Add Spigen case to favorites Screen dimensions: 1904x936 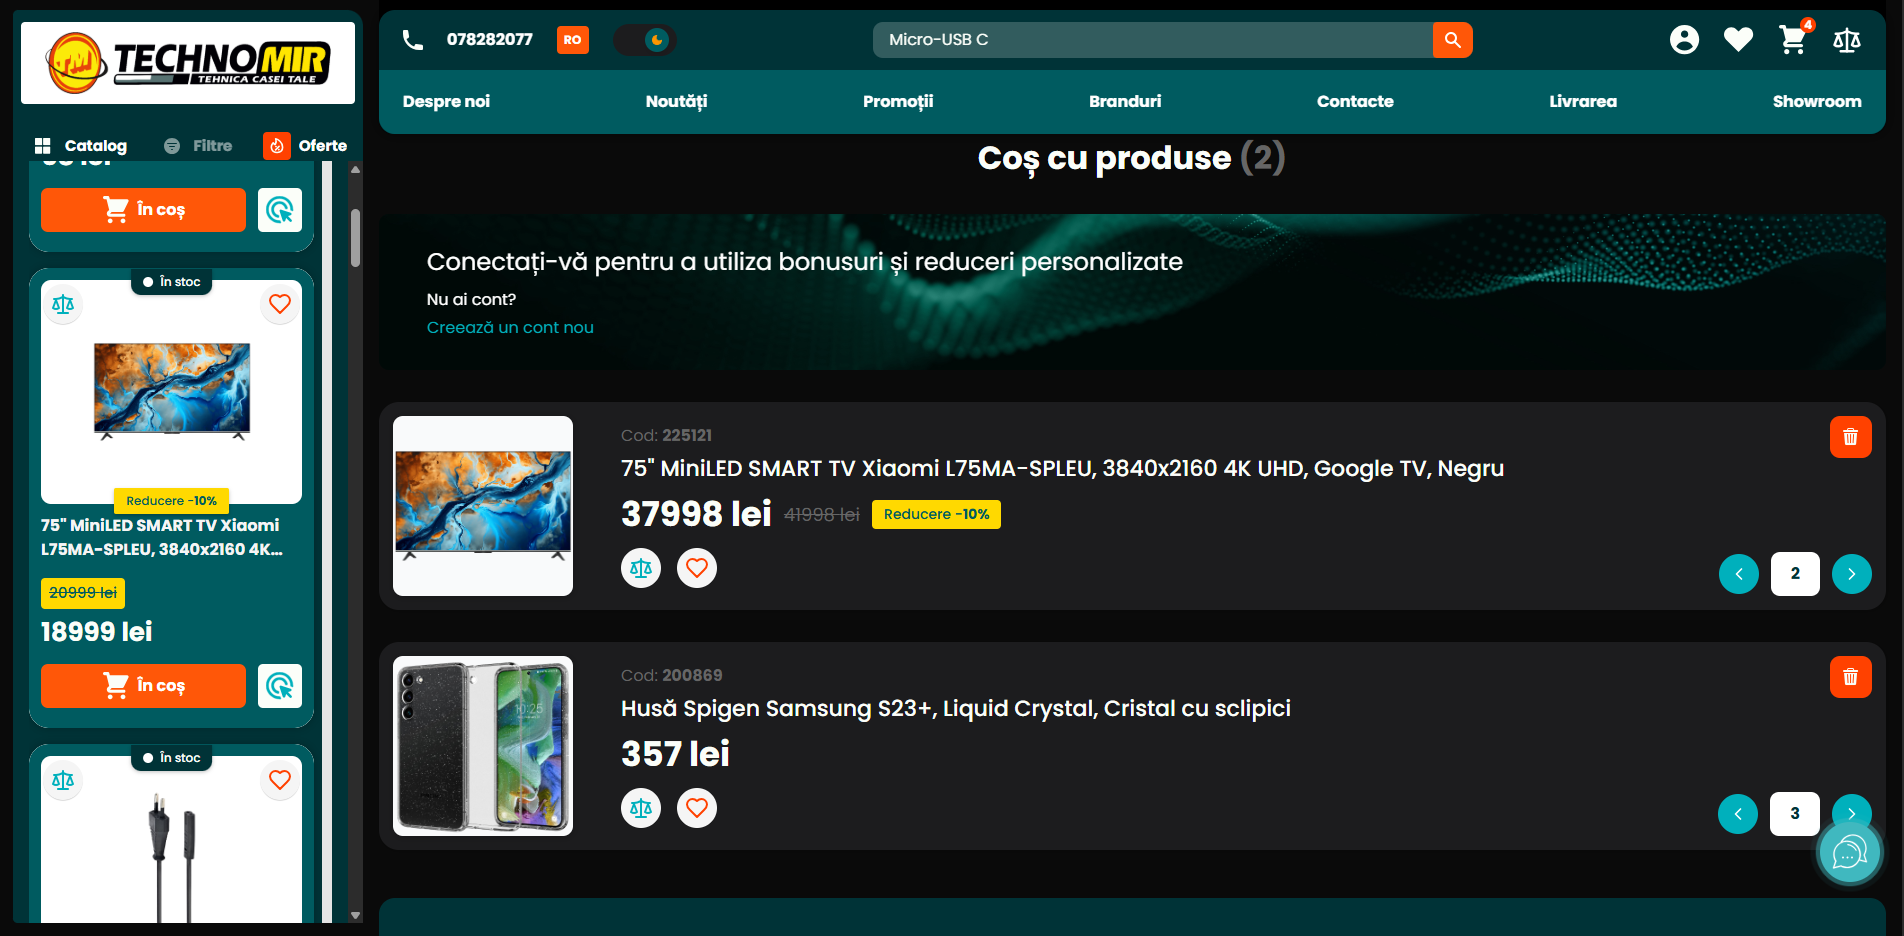coord(697,808)
